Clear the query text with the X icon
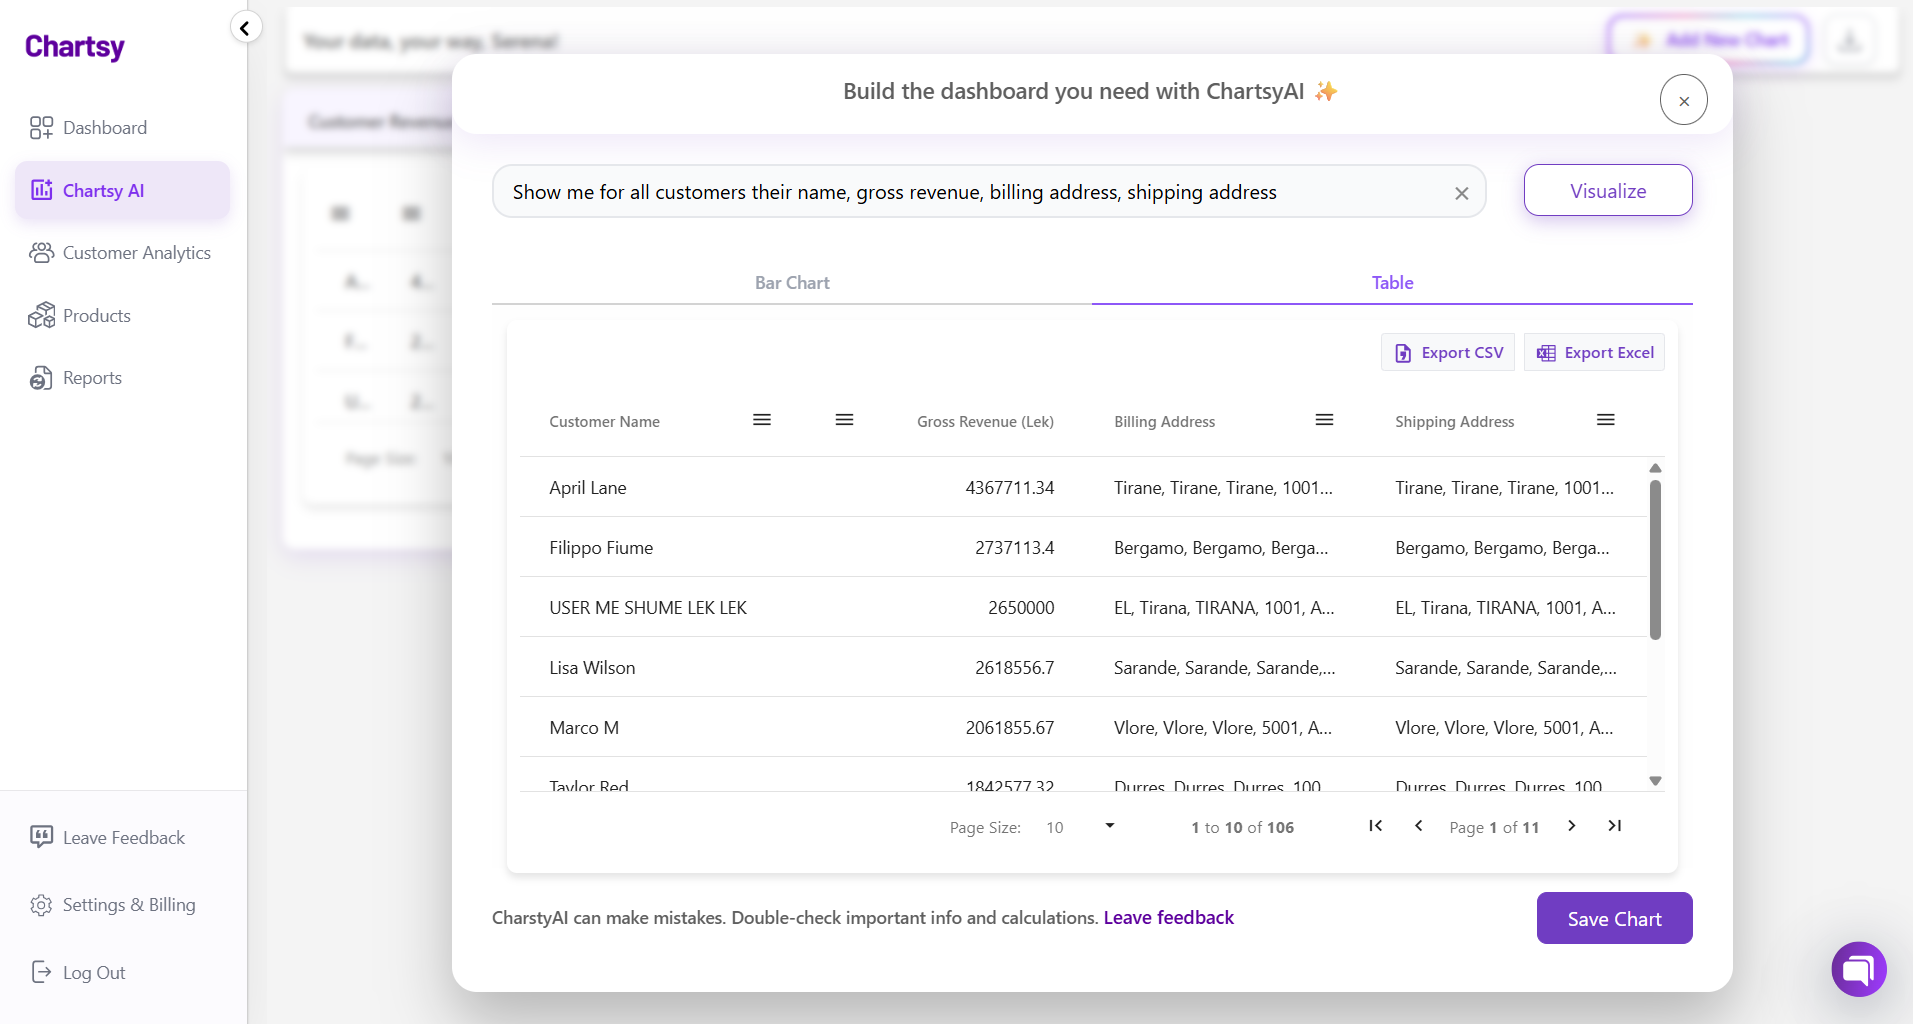 (x=1461, y=192)
